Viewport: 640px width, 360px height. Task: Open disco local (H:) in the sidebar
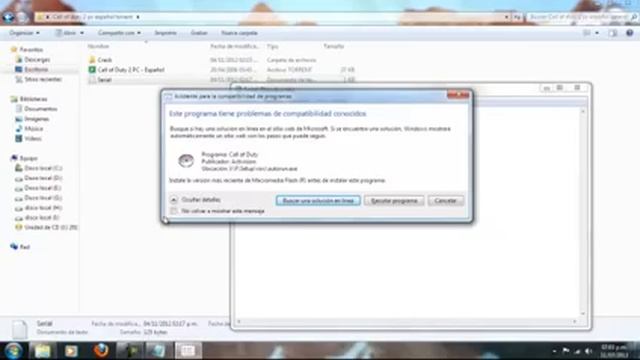point(43,208)
